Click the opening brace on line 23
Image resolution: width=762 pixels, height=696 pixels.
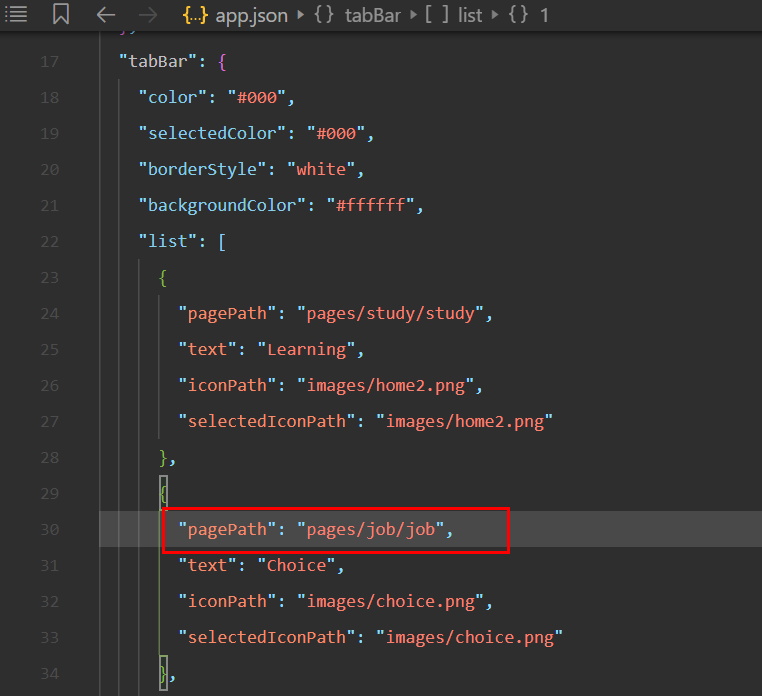pos(163,278)
